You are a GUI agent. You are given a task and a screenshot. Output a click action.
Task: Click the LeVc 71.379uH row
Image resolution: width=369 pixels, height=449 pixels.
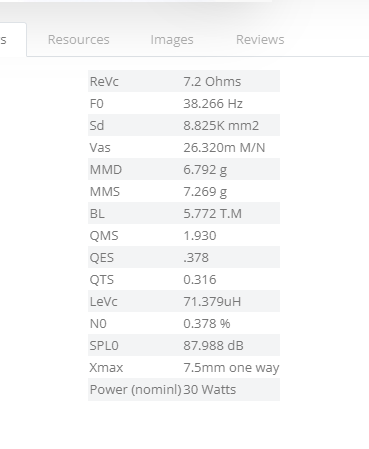pyautogui.click(x=184, y=301)
